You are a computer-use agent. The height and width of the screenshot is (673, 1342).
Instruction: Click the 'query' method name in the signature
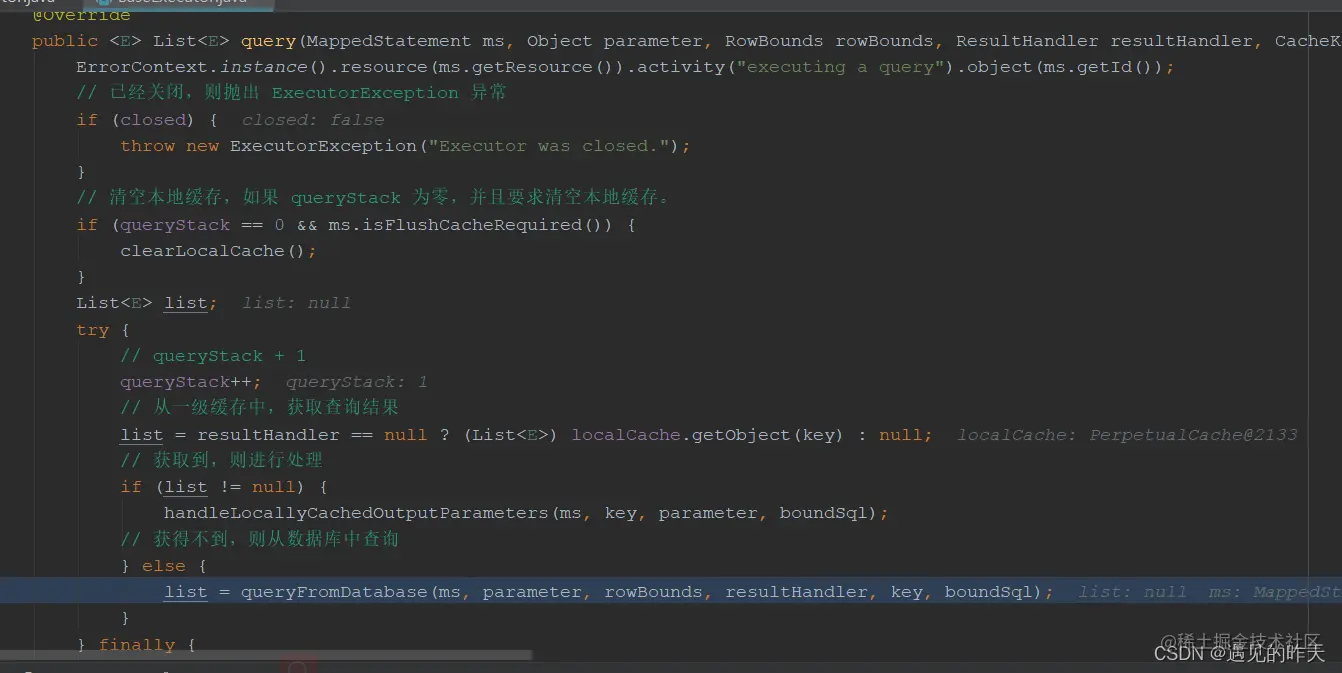pos(268,41)
